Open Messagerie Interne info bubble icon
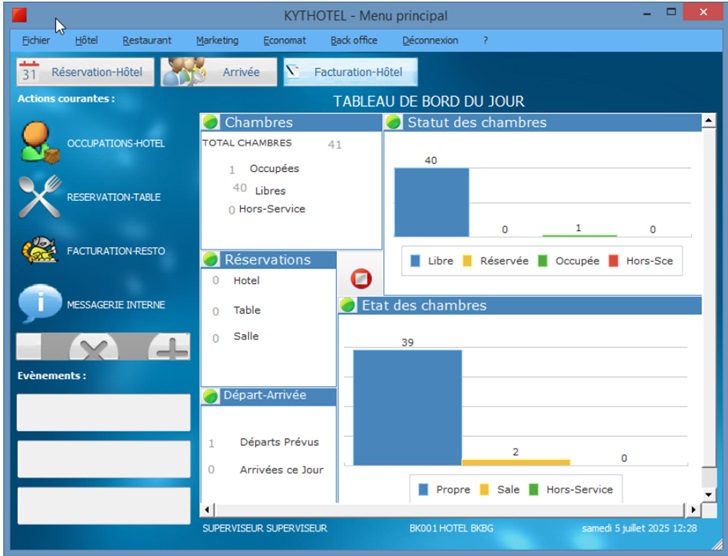The image size is (728, 556). (x=40, y=304)
